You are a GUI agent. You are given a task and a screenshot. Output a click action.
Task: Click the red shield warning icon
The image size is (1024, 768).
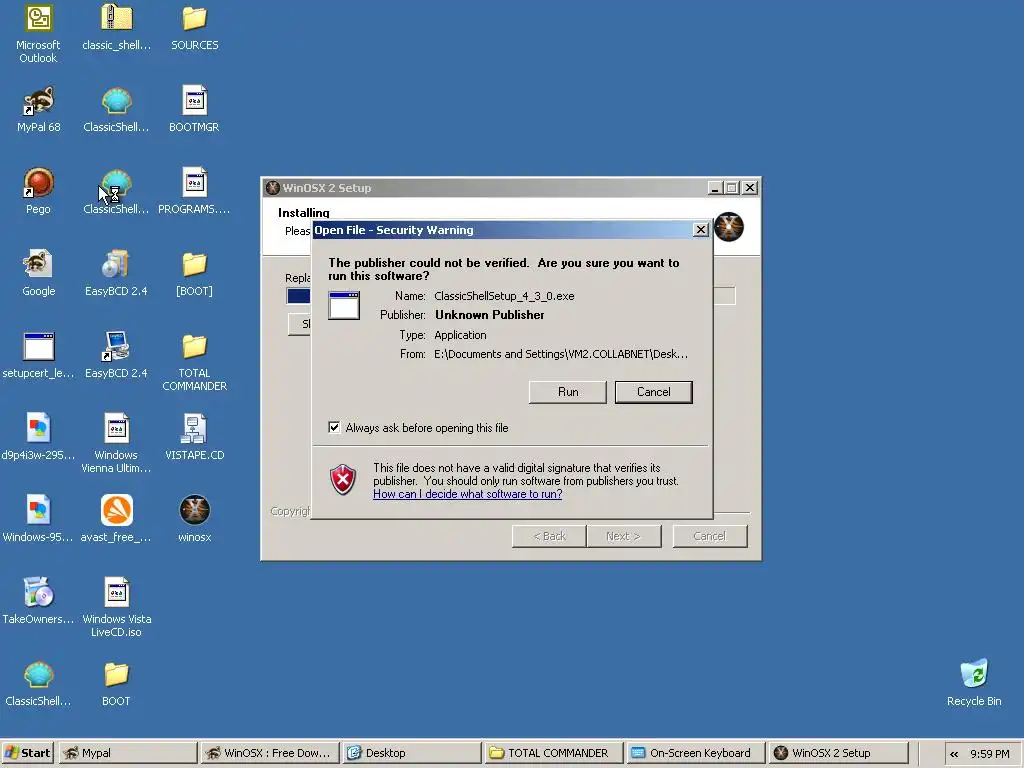[343, 481]
